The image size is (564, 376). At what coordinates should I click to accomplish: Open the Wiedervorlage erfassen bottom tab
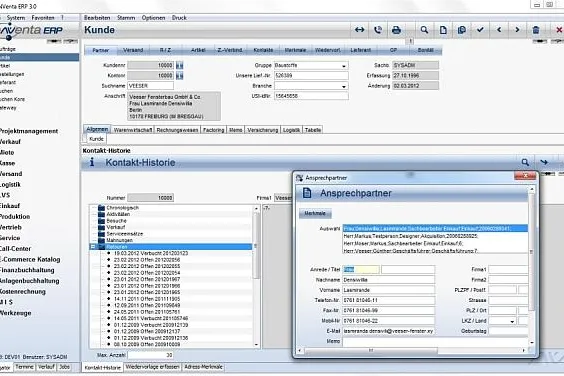[153, 367]
